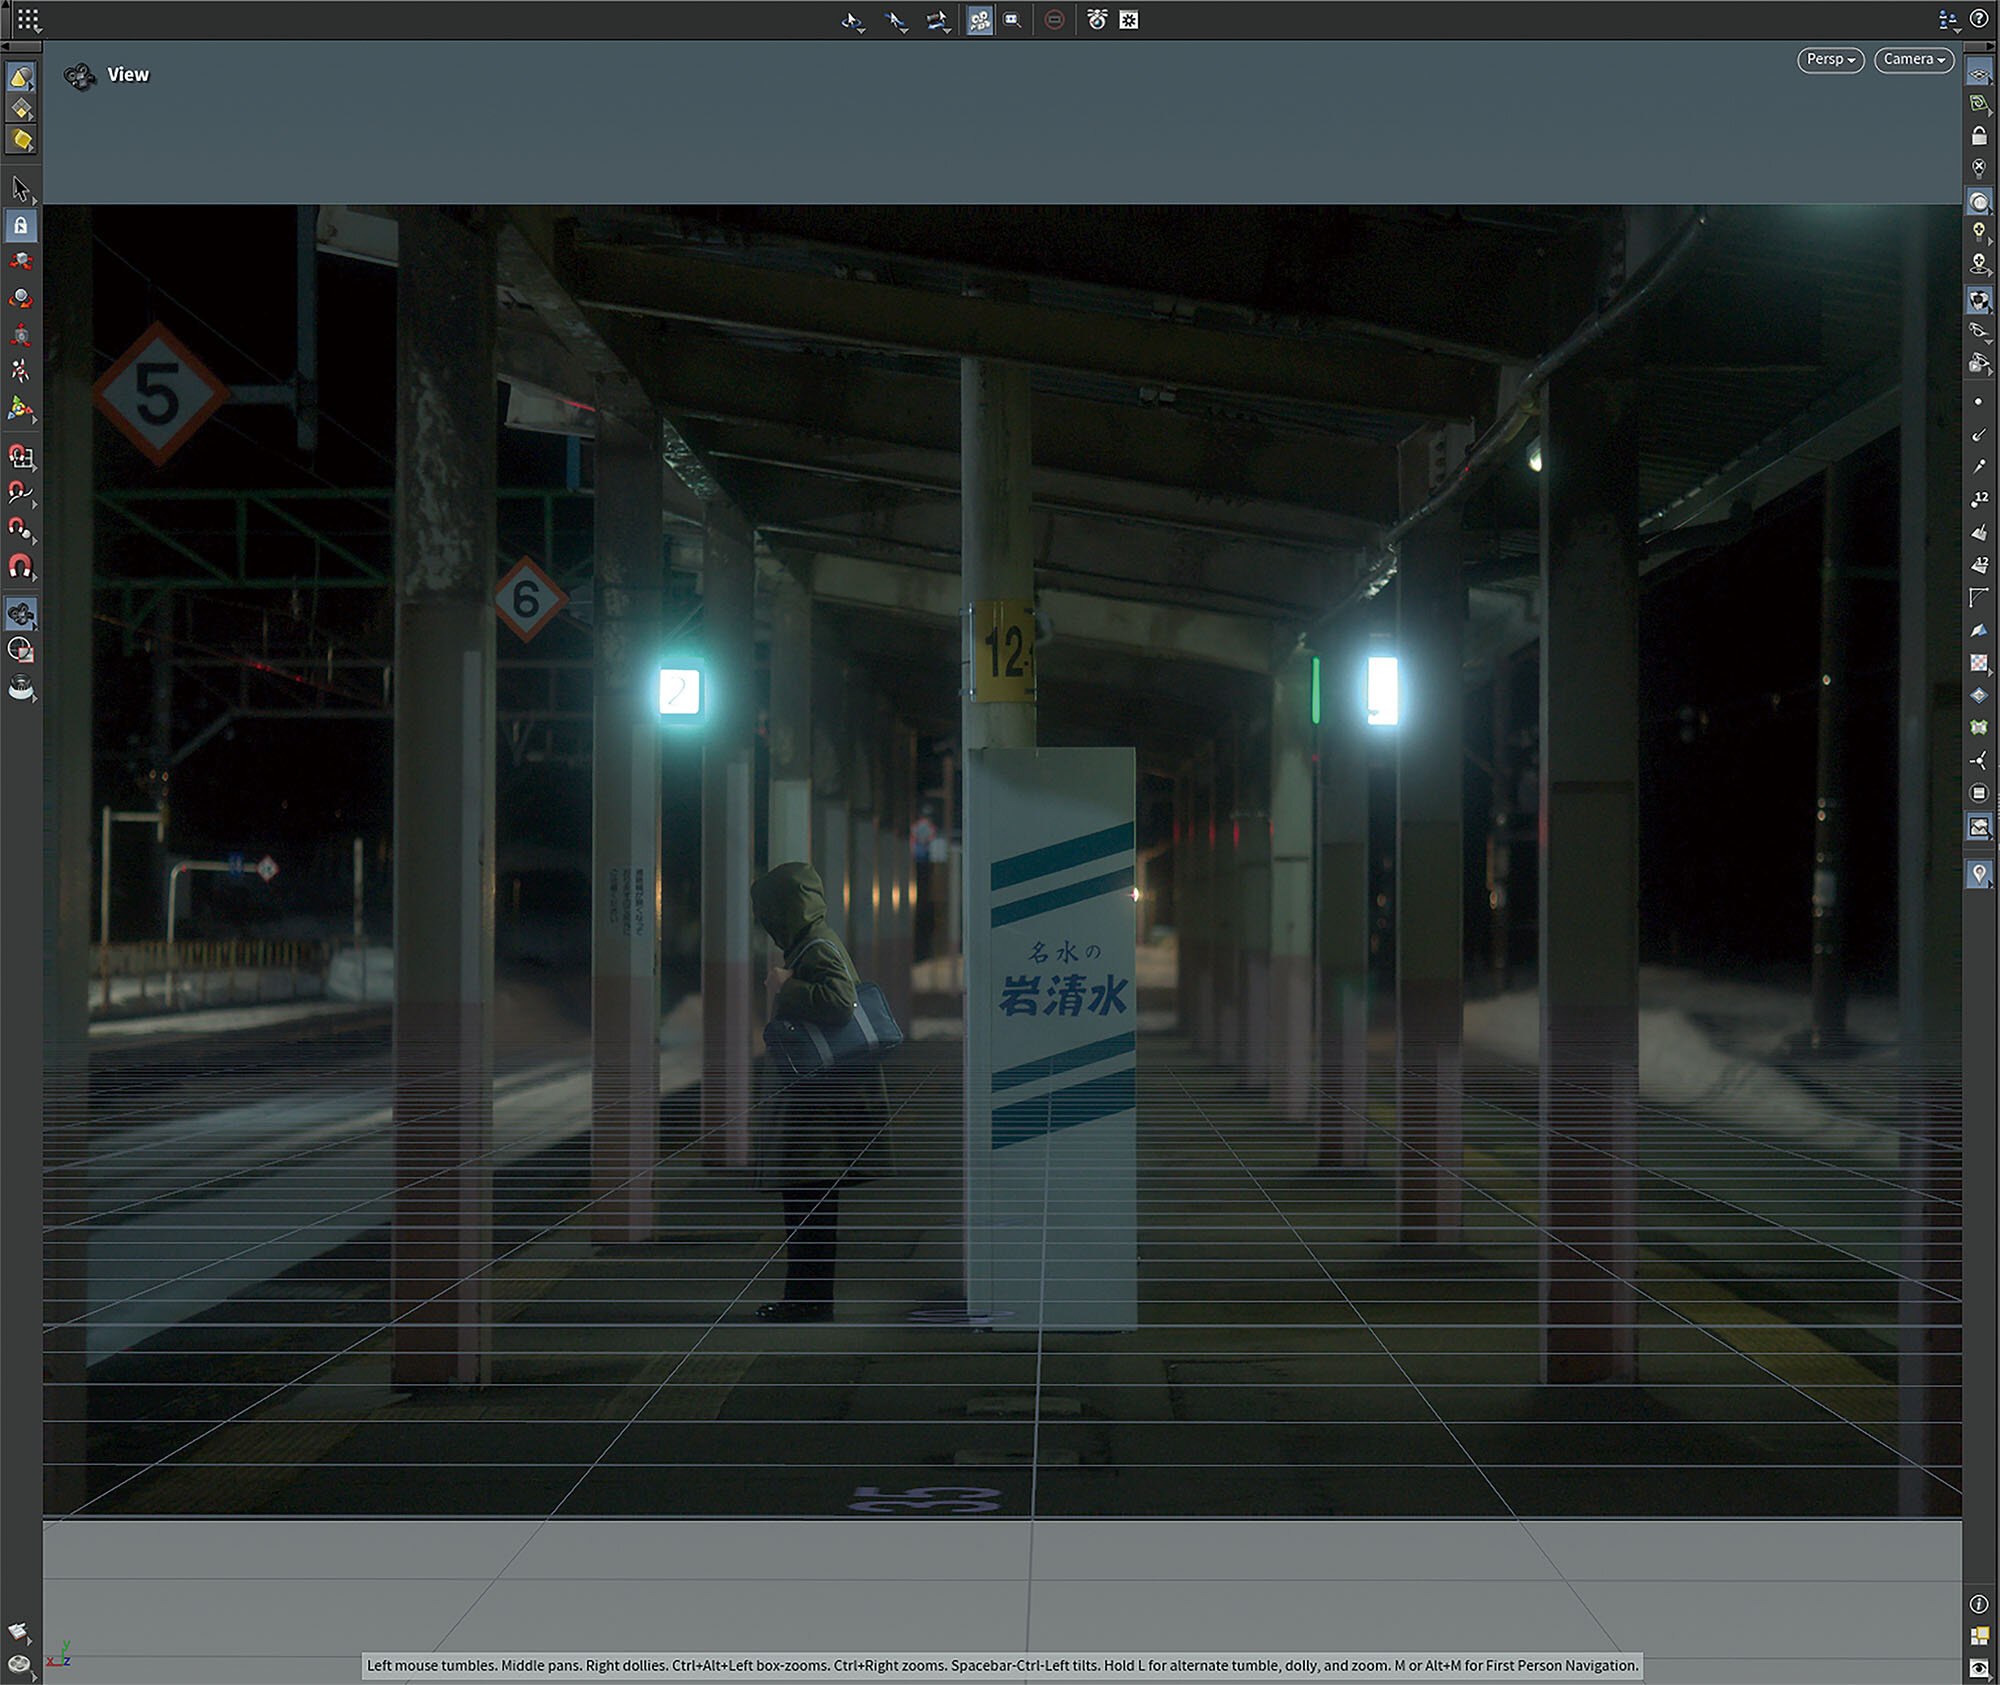Open the Persp viewport dropdown
Image resolution: width=2000 pixels, height=1685 pixels.
[1829, 60]
